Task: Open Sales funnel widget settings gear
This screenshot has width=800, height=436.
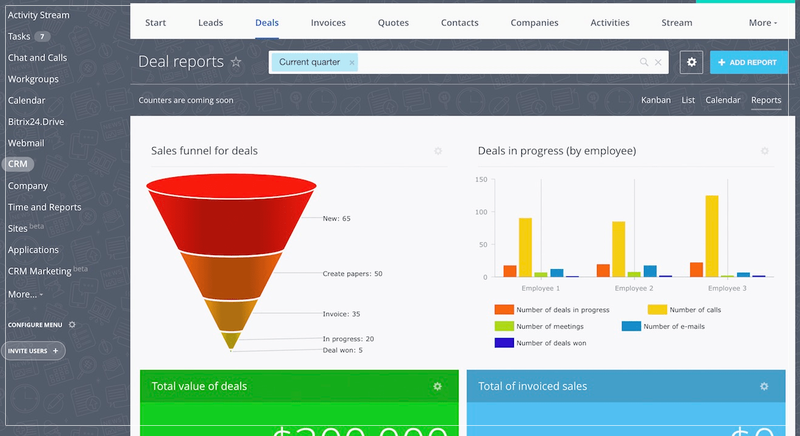Action: [438, 151]
